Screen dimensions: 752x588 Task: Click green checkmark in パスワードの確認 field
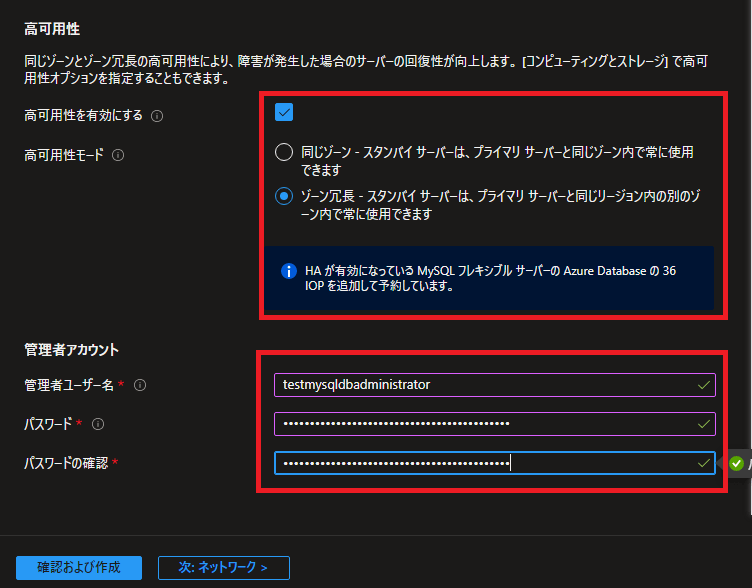tap(704, 463)
